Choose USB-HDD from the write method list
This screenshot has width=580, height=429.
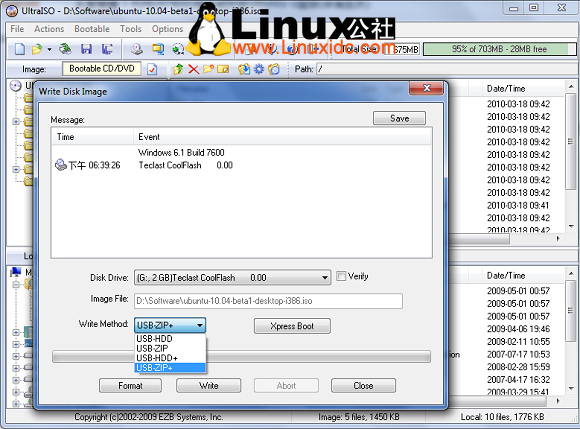click(170, 338)
